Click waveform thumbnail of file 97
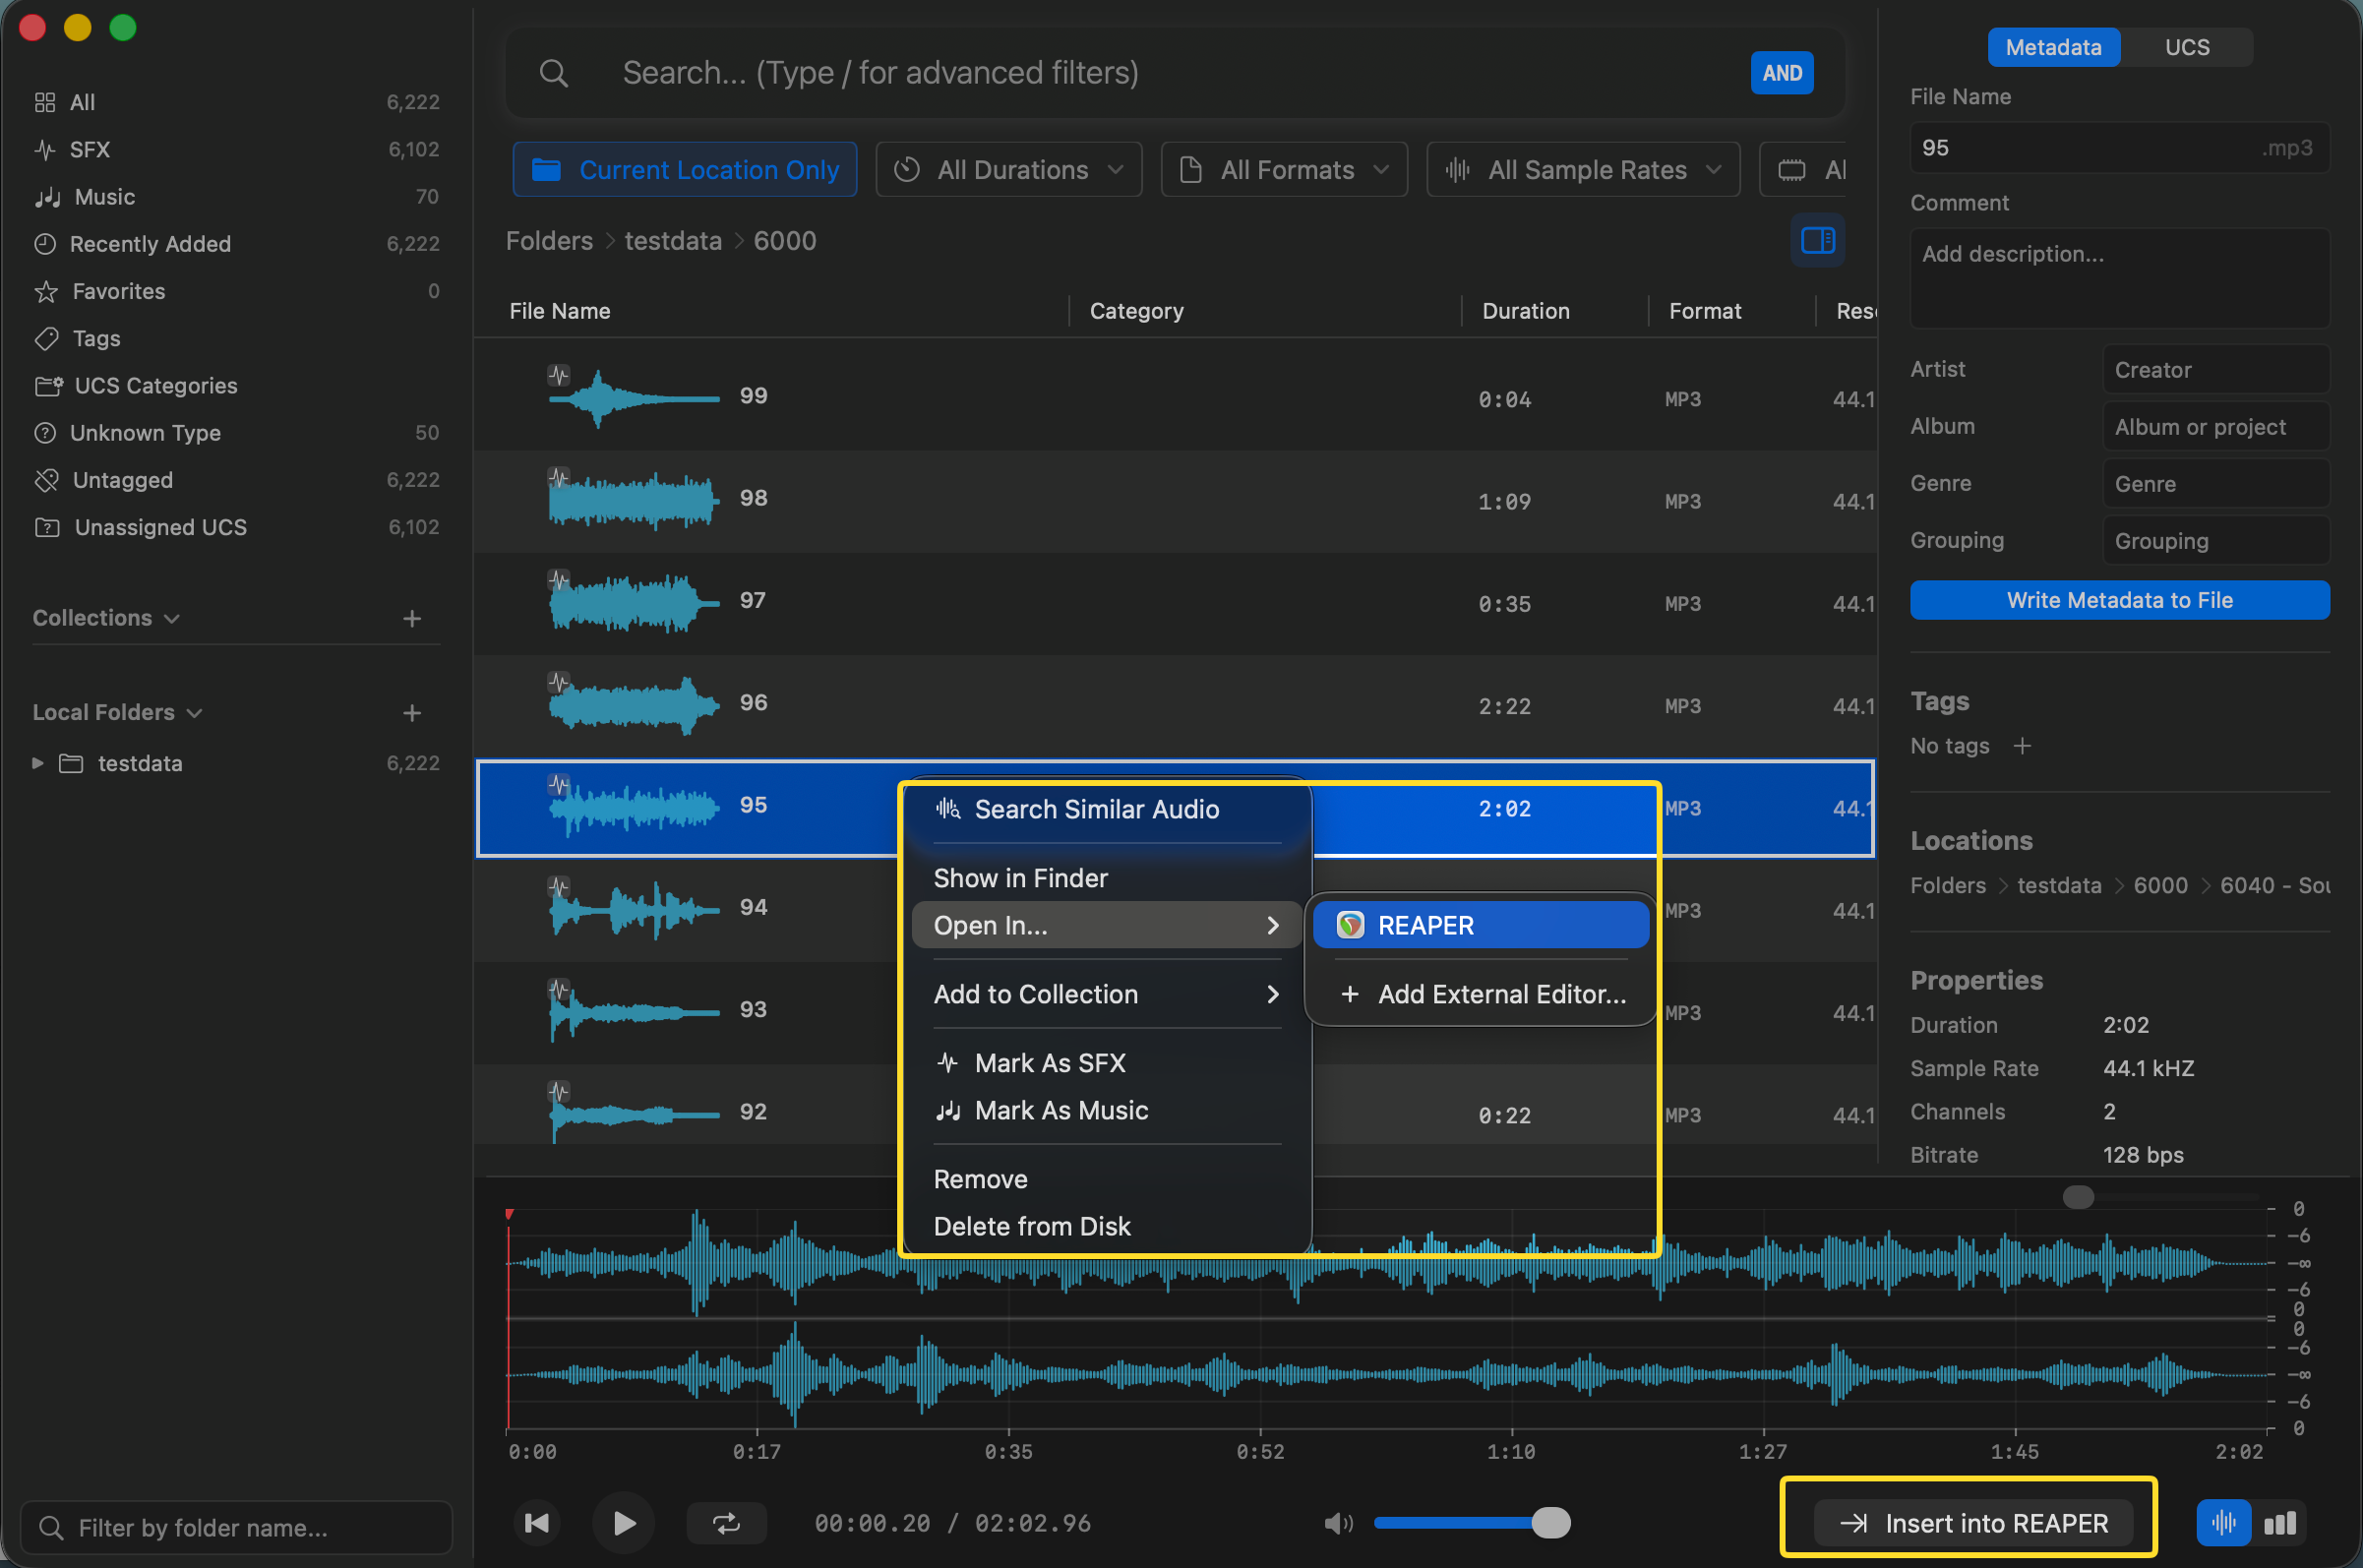 point(633,602)
